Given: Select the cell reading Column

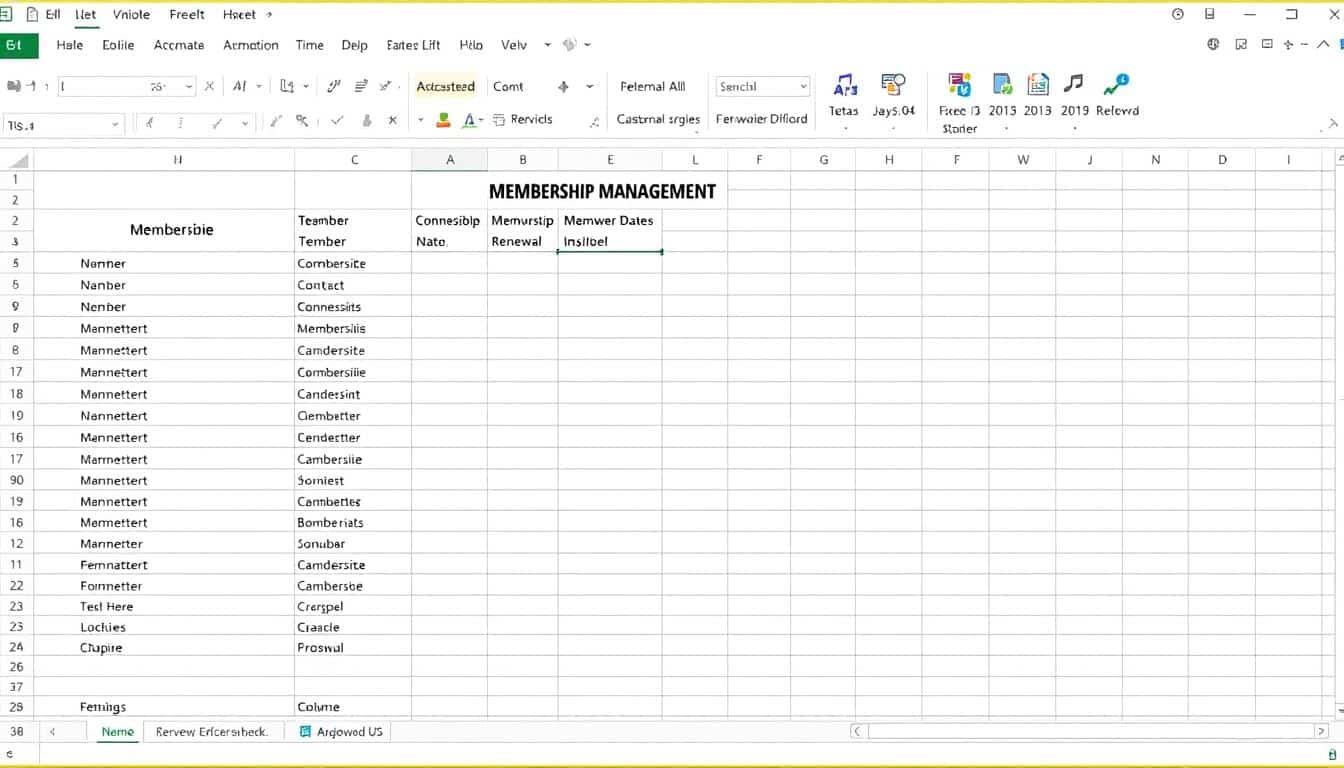Looking at the screenshot, I should (x=353, y=707).
